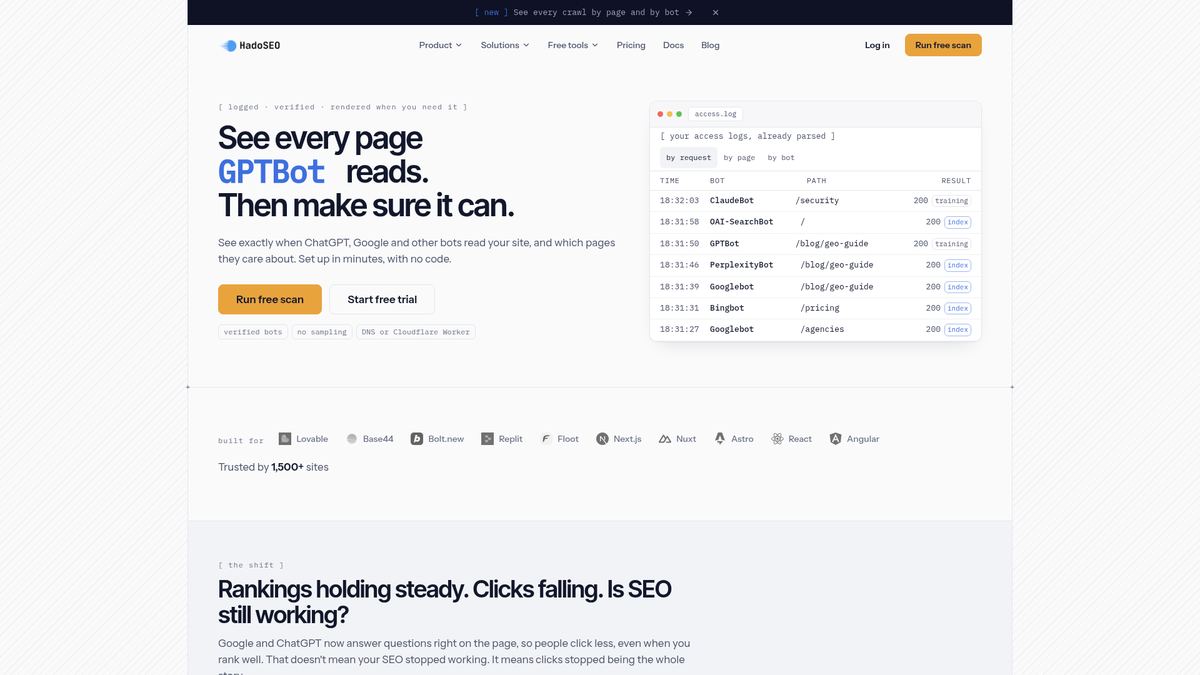The width and height of the screenshot is (1200, 675).
Task: Select the Bingbot log row
Action: coord(815,308)
